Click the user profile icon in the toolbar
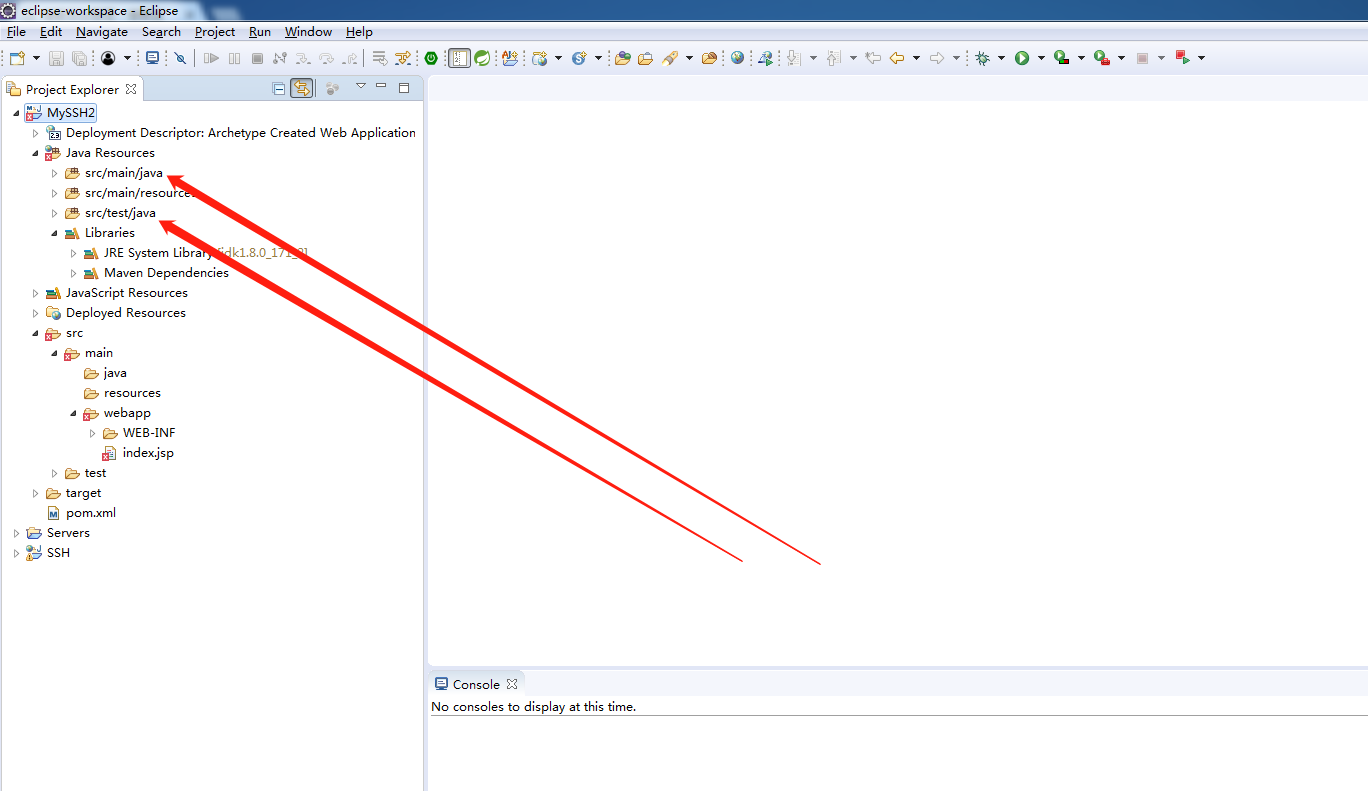1368x791 pixels. click(x=108, y=58)
